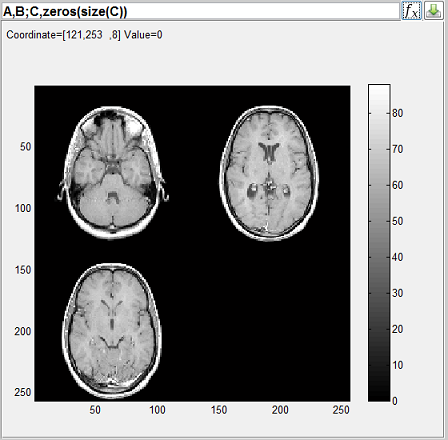
Task: Click the x-axis tick label 250
Action: point(341,410)
